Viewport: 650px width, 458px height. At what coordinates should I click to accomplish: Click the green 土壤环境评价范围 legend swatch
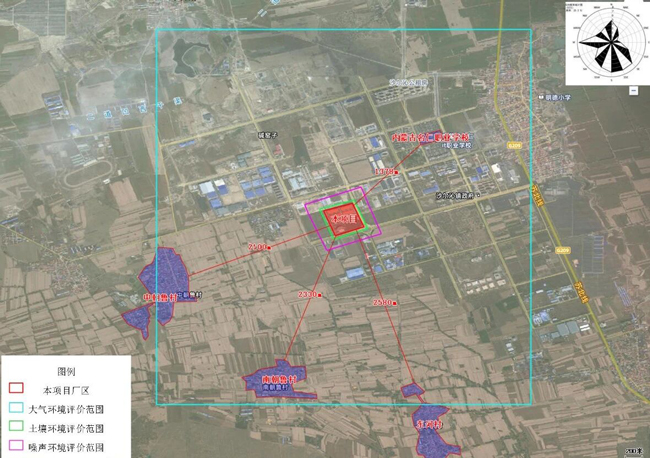pos(17,427)
